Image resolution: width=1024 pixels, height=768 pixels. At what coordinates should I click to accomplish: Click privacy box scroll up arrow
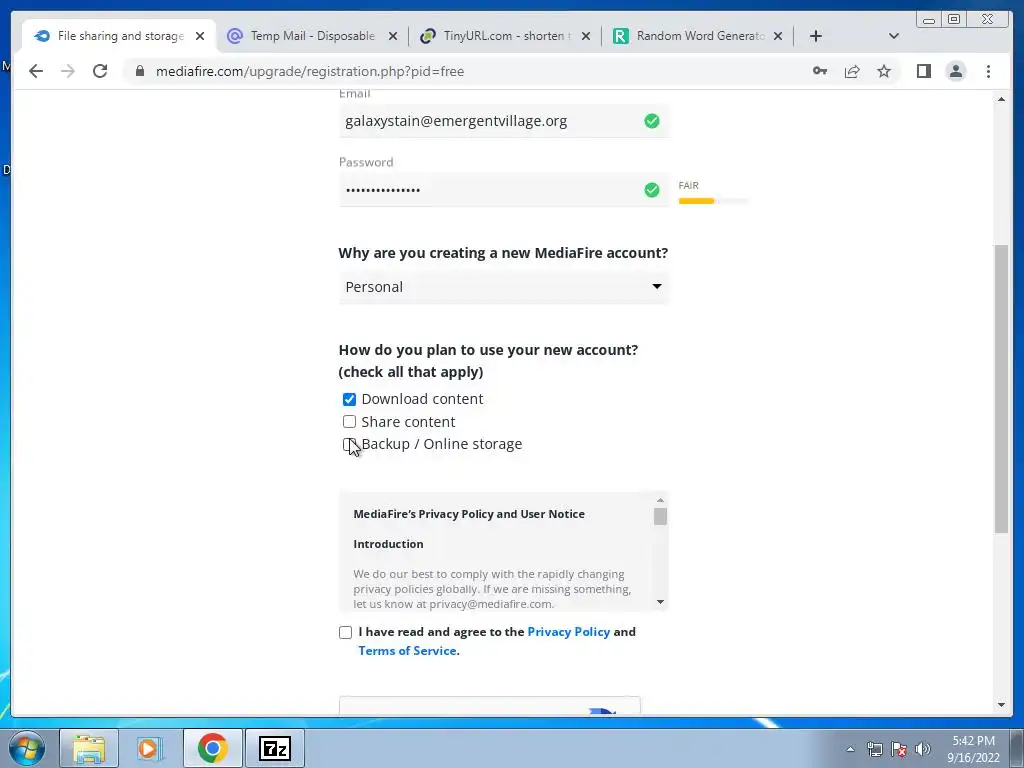point(660,500)
